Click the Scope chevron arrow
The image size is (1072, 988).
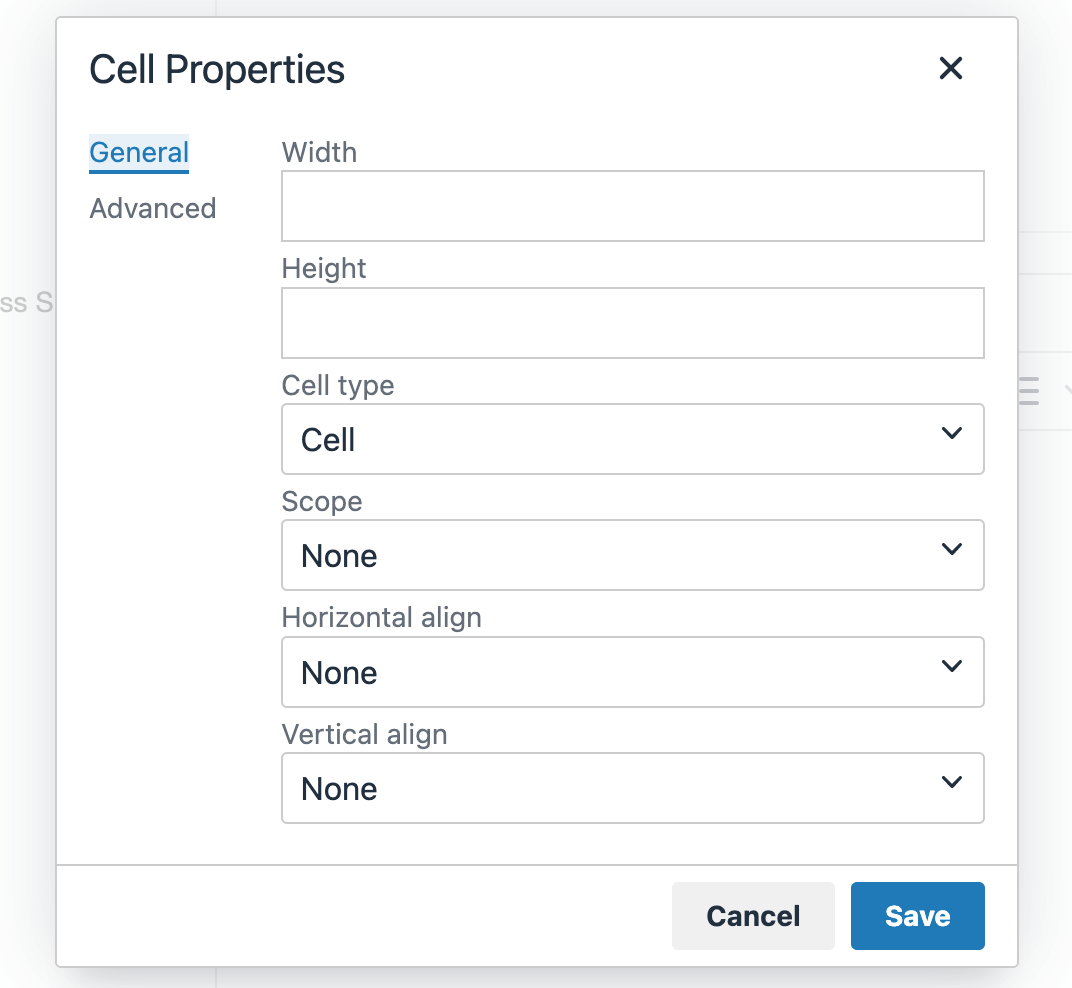(x=952, y=550)
